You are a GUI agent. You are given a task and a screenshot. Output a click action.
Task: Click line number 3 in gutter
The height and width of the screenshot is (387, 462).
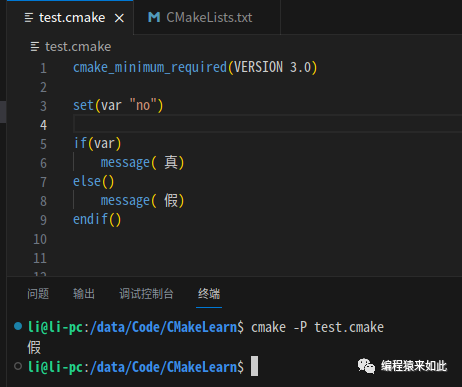pyautogui.click(x=43, y=106)
